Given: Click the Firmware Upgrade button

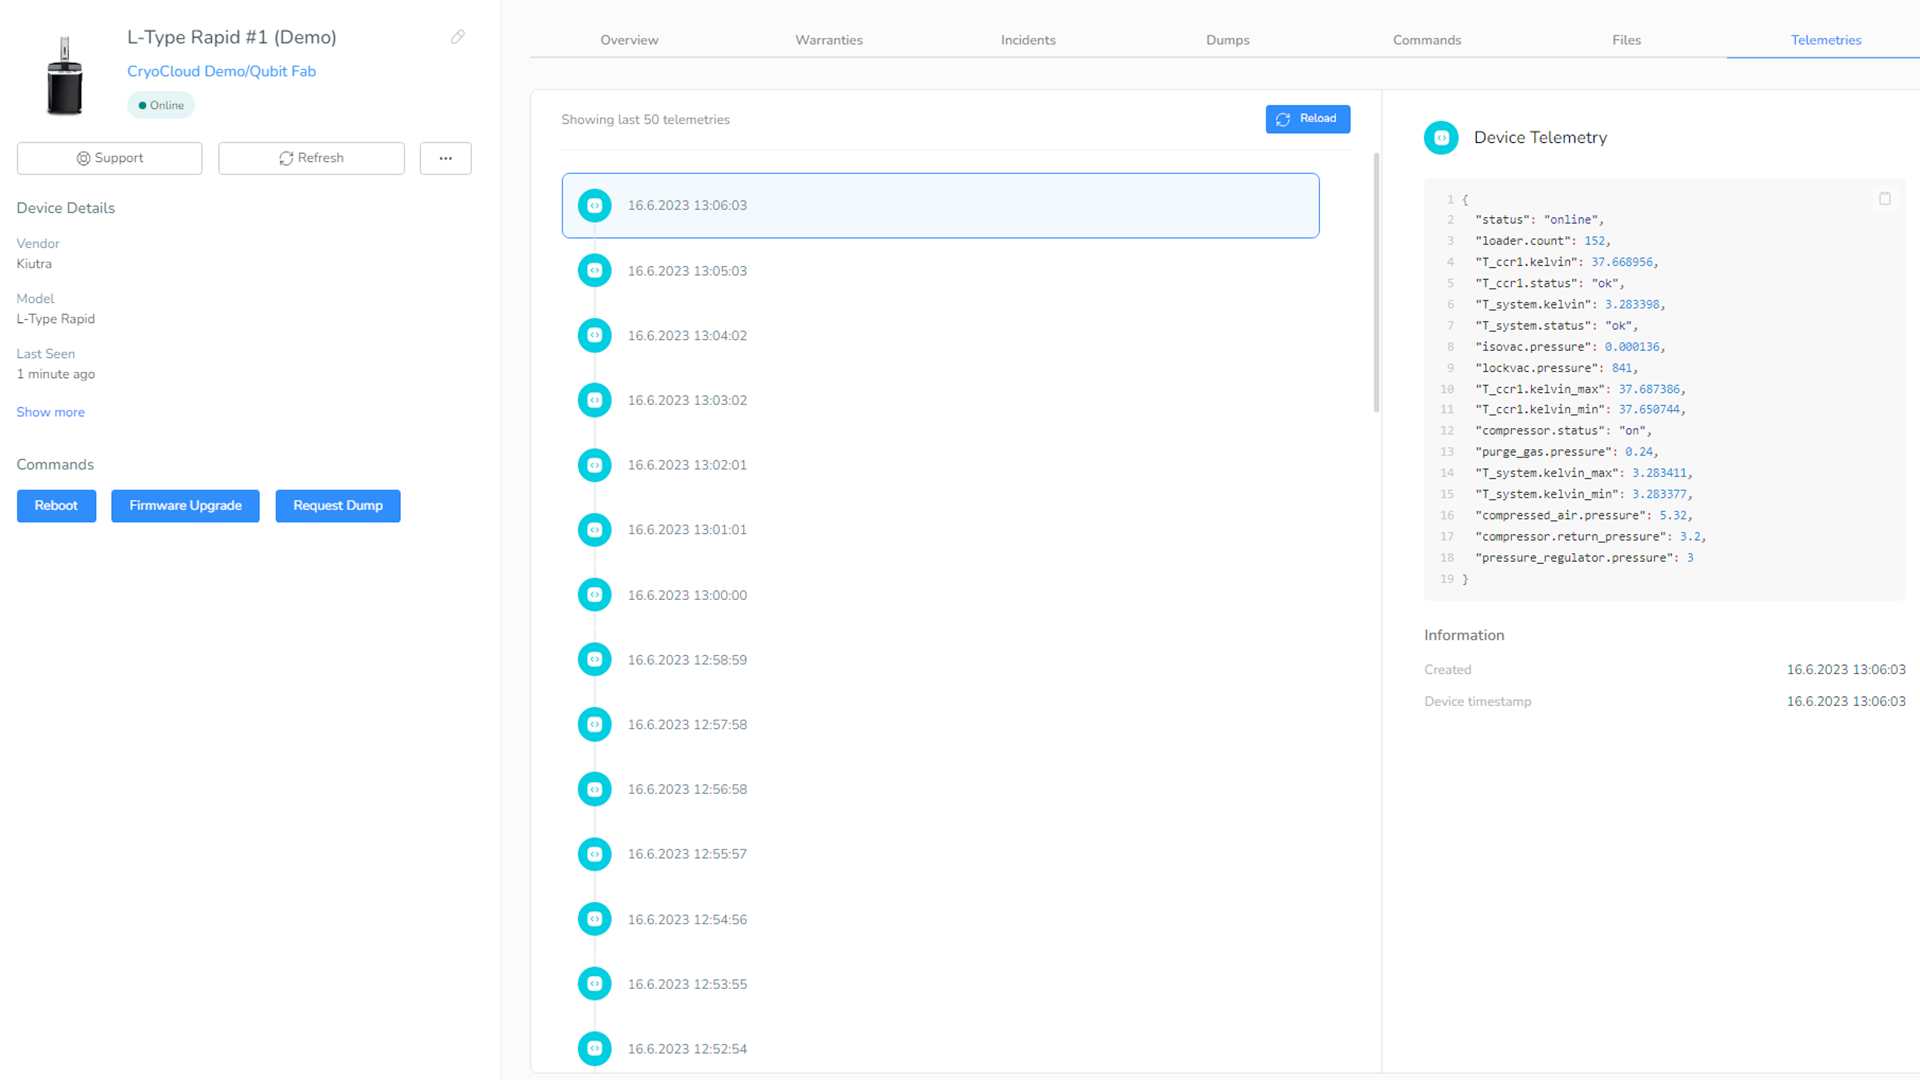Looking at the screenshot, I should click(x=185, y=505).
